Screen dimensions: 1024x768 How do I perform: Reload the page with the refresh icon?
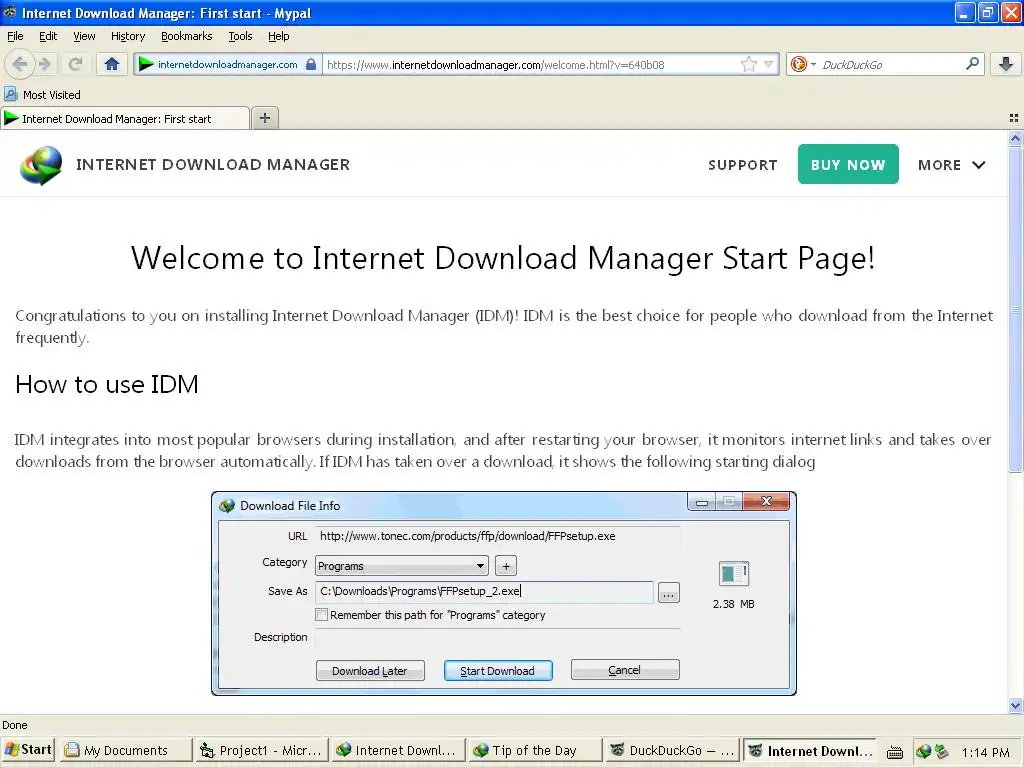click(75, 64)
